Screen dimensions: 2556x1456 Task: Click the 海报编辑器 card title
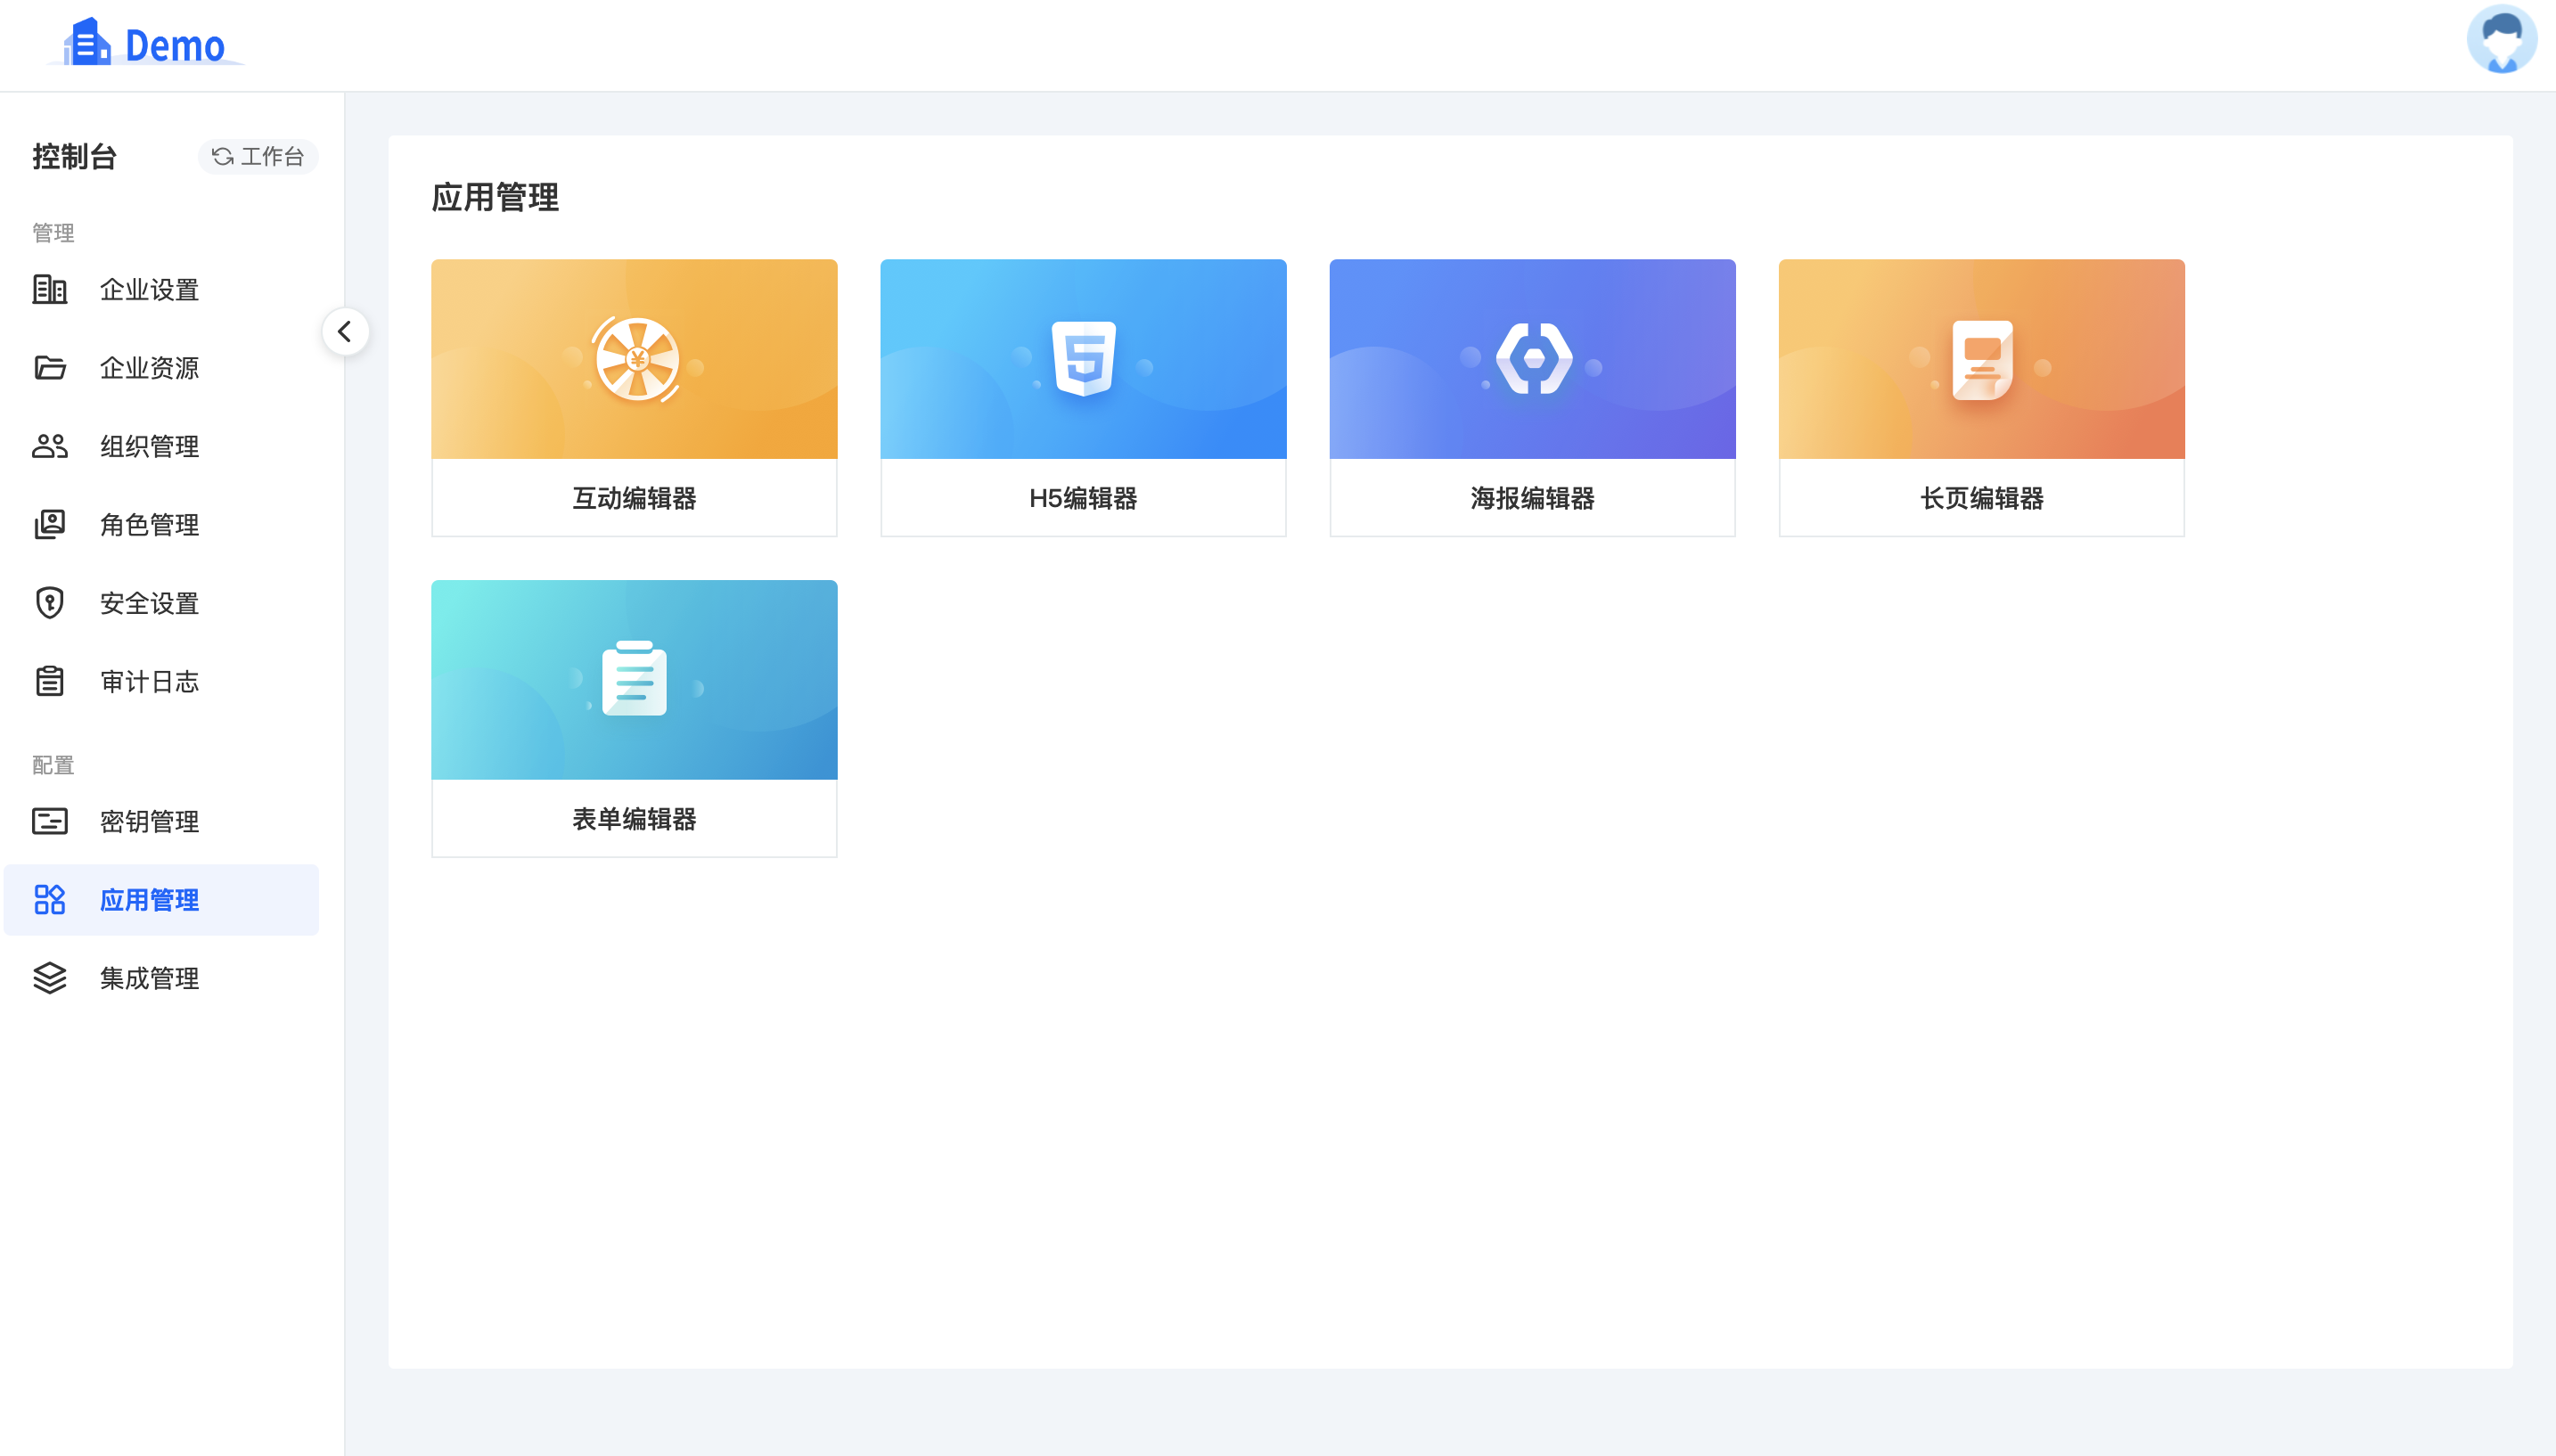click(x=1532, y=498)
